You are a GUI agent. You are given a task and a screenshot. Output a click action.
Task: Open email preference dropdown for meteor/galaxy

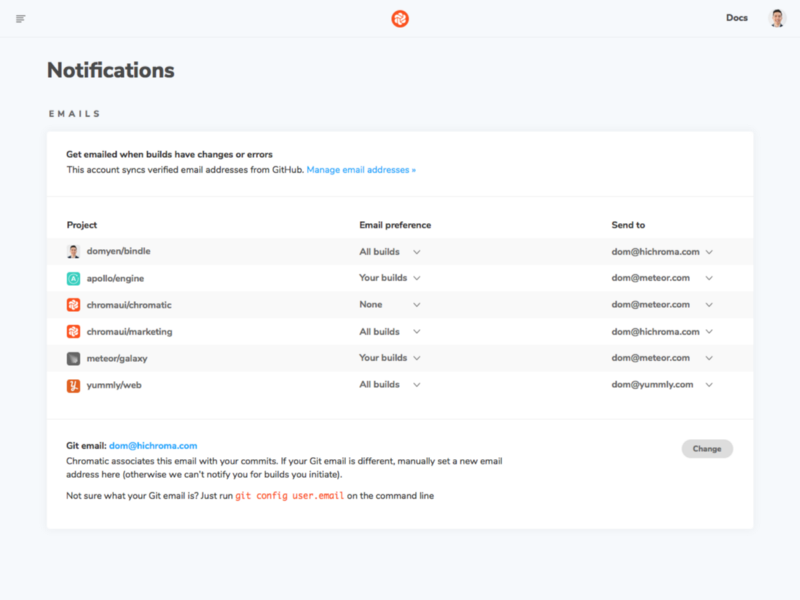390,358
